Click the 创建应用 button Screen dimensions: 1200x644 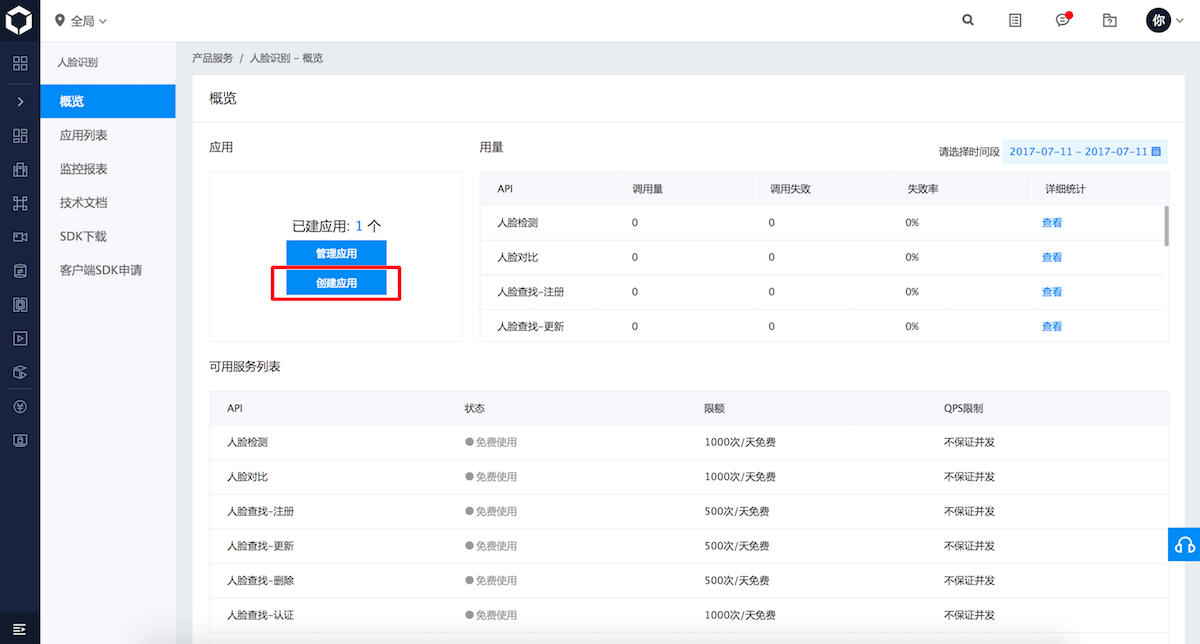pos(336,283)
